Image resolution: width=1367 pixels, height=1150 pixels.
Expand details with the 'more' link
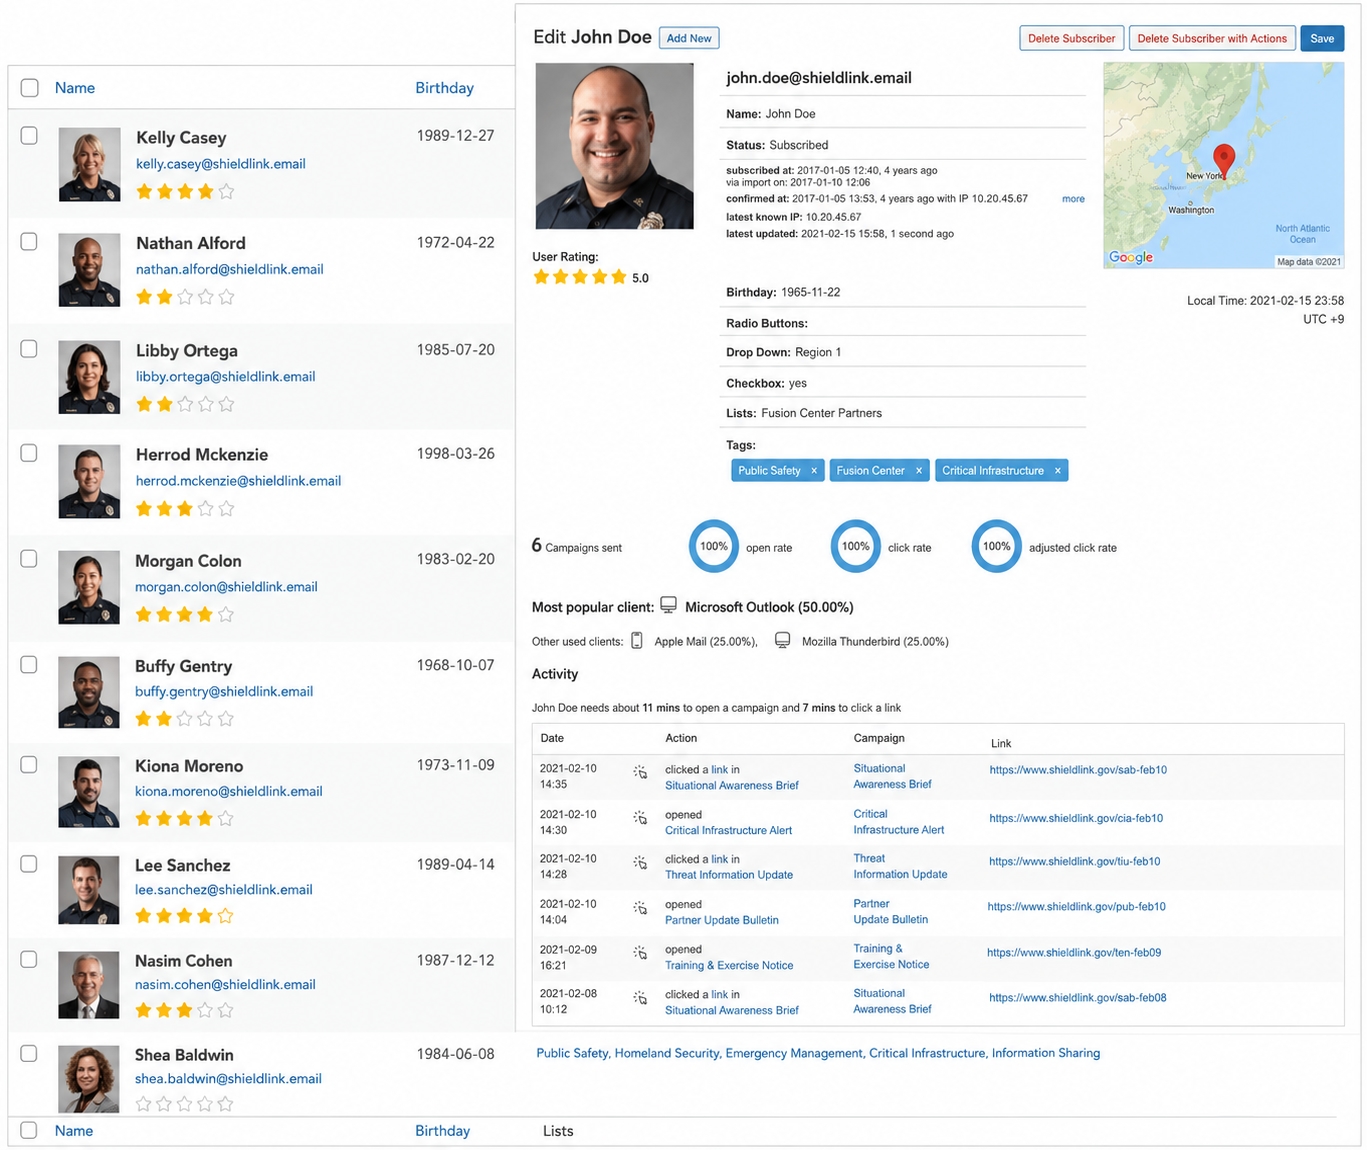[x=1073, y=199]
